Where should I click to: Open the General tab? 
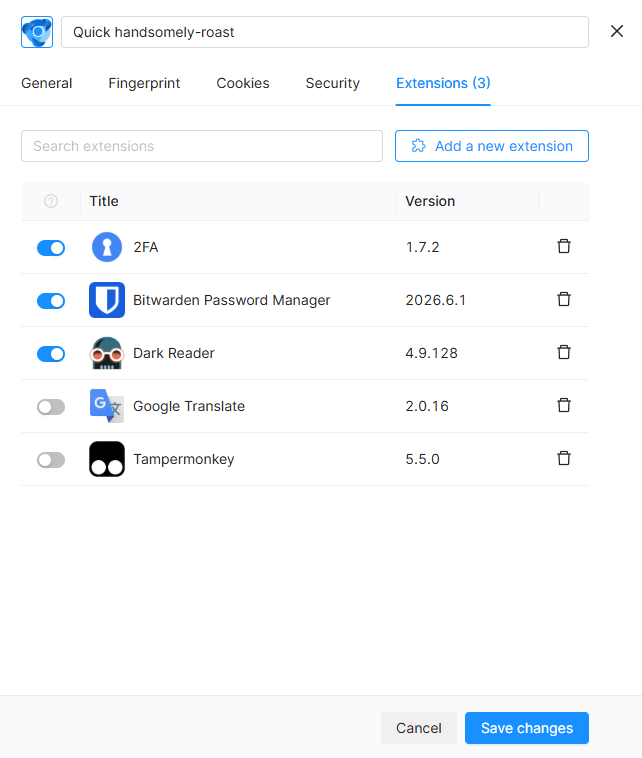(46, 83)
